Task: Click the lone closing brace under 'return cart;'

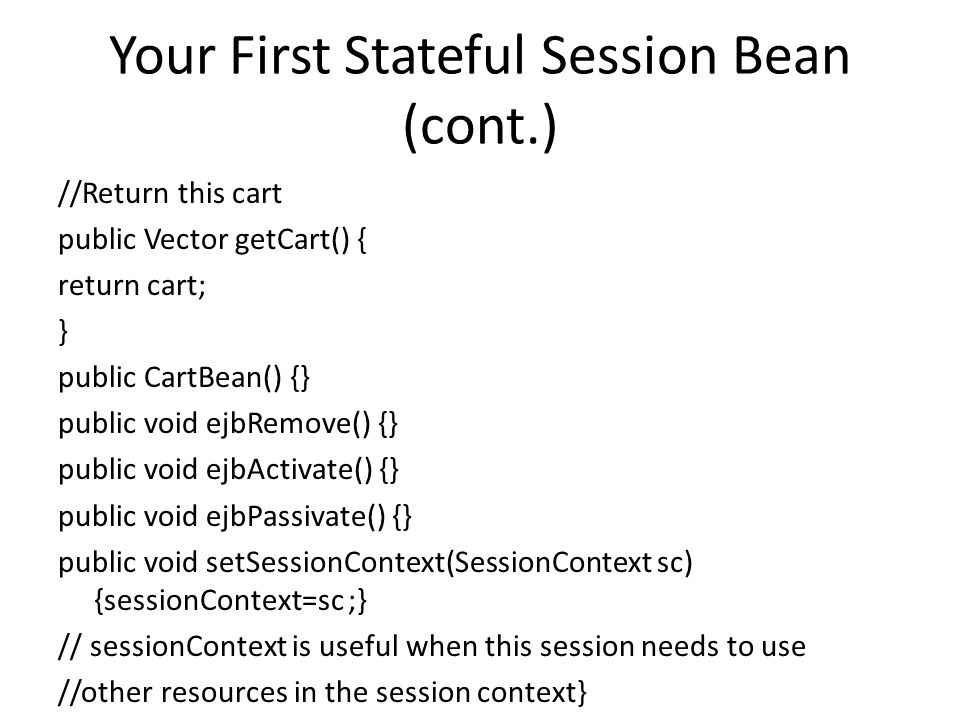Action: click(x=63, y=332)
